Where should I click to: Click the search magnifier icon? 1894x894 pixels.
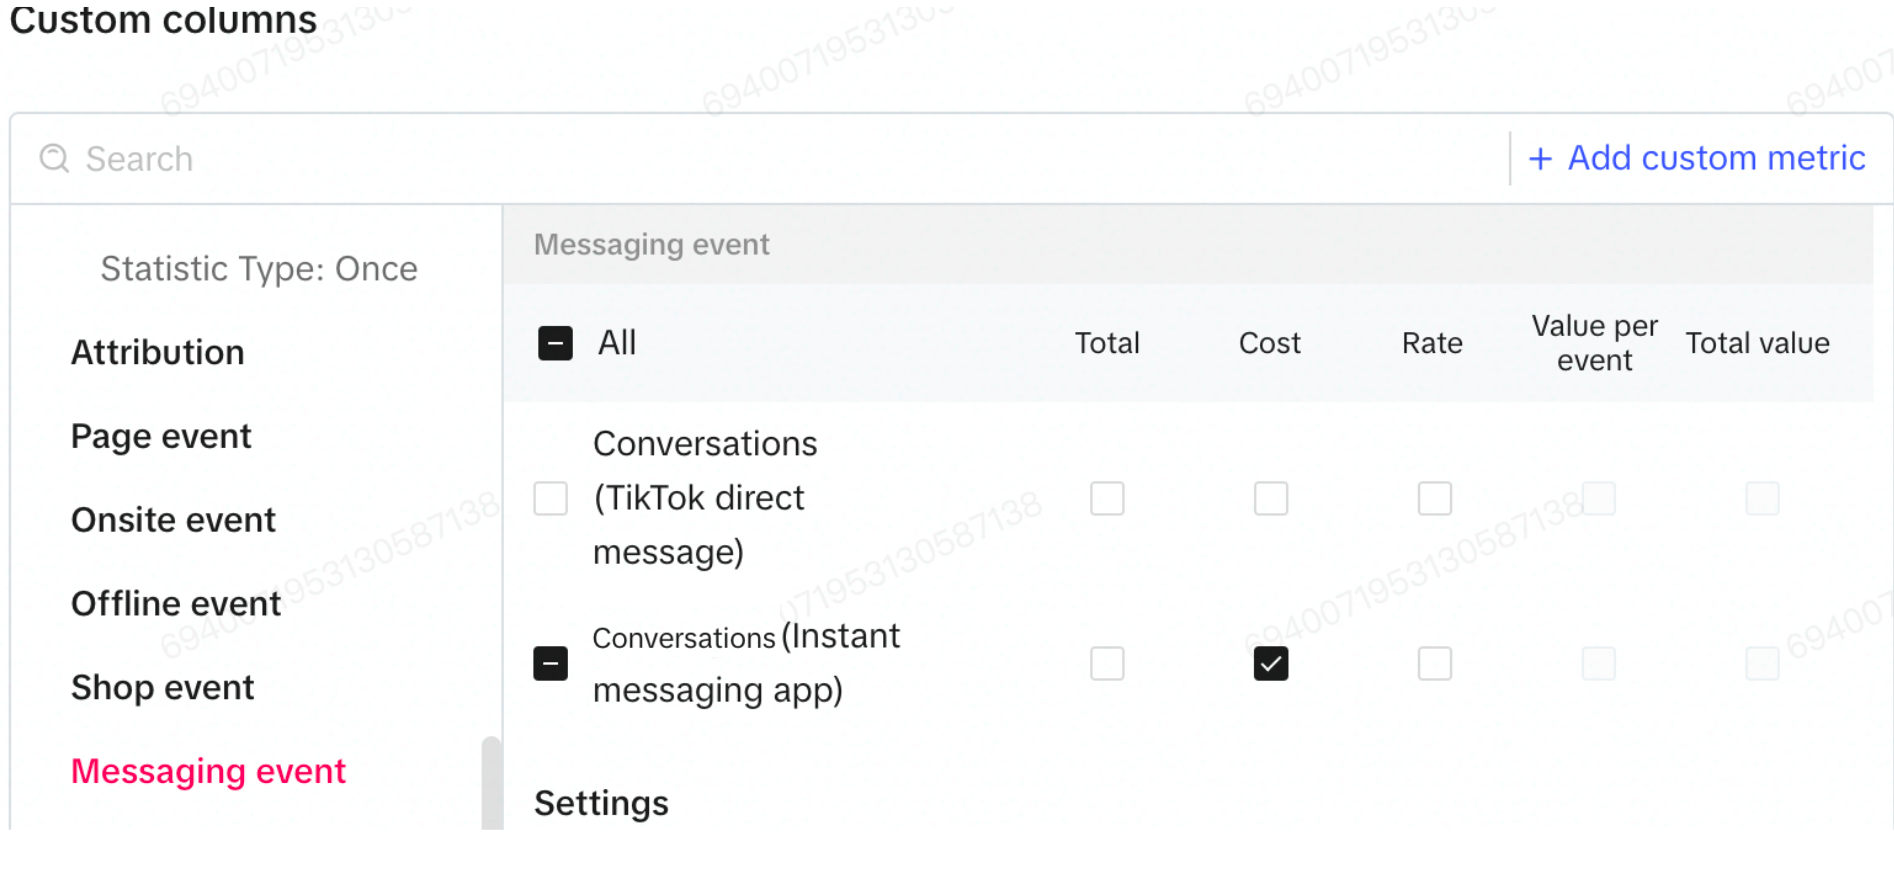(x=54, y=158)
